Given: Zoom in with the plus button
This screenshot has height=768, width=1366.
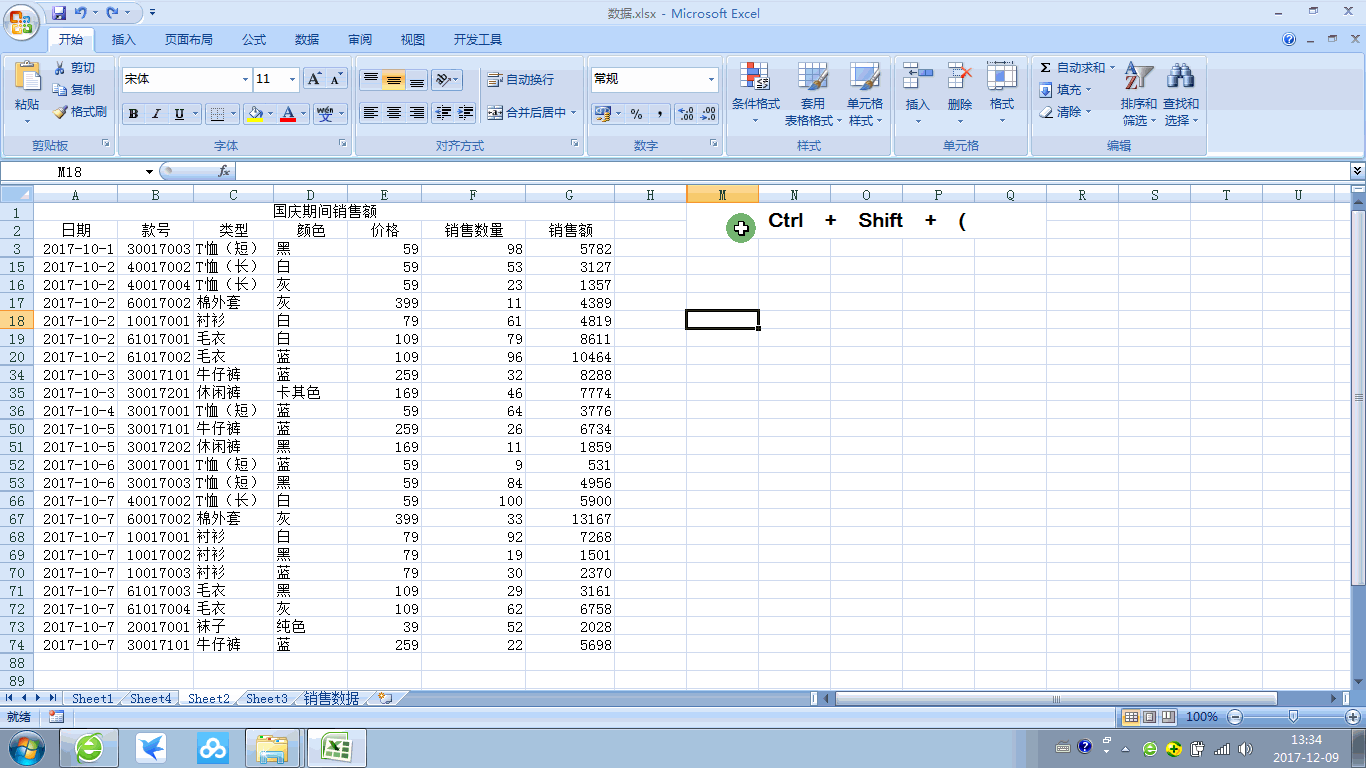Looking at the screenshot, I should [1353, 717].
